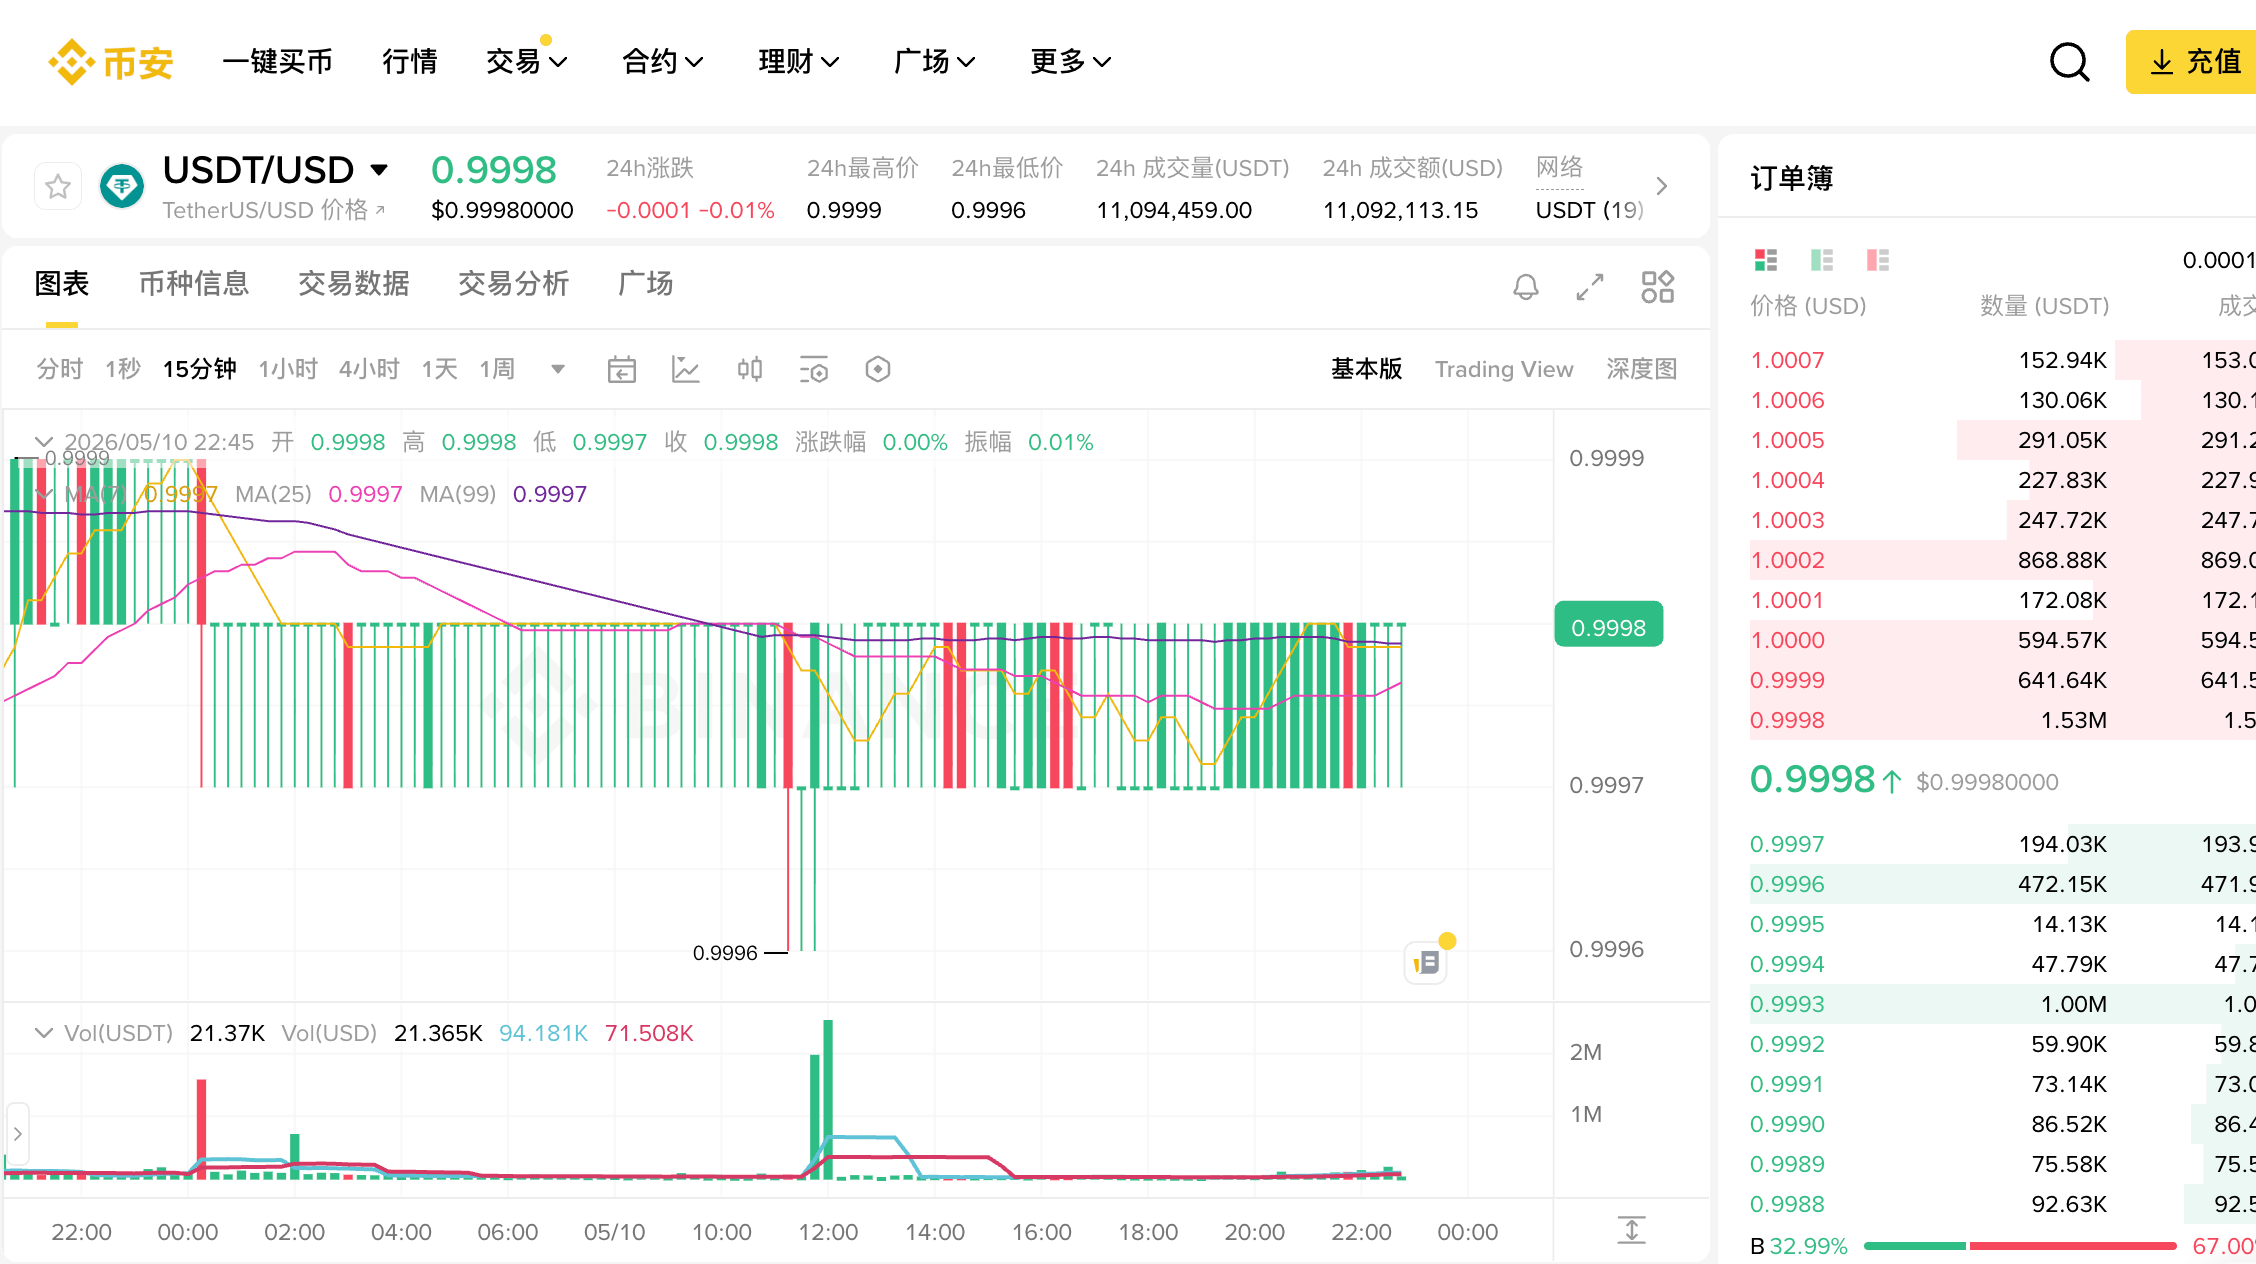The height and width of the screenshot is (1264, 2256).
Task: Open the 广场 nav dropdown
Action: tap(934, 62)
